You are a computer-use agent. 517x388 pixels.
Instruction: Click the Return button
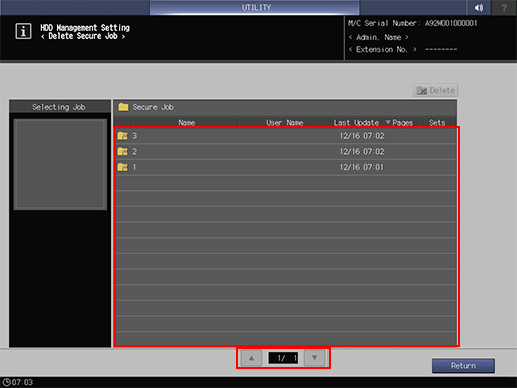click(x=463, y=366)
